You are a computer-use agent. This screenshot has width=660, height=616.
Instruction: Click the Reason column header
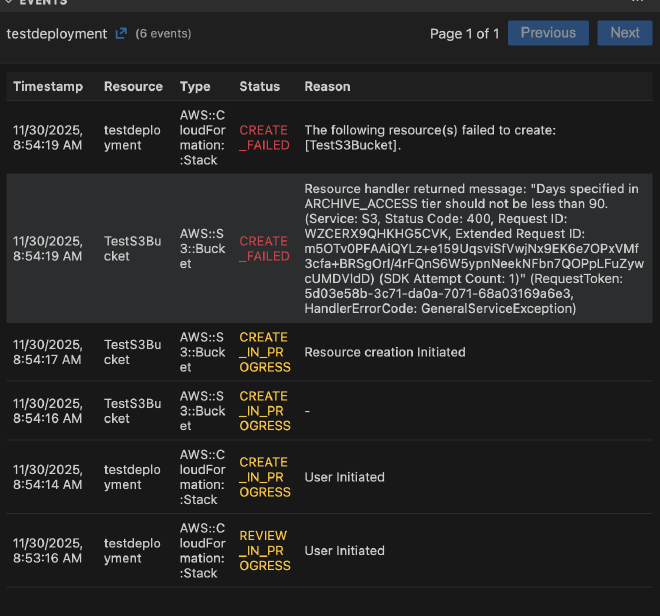tap(327, 87)
